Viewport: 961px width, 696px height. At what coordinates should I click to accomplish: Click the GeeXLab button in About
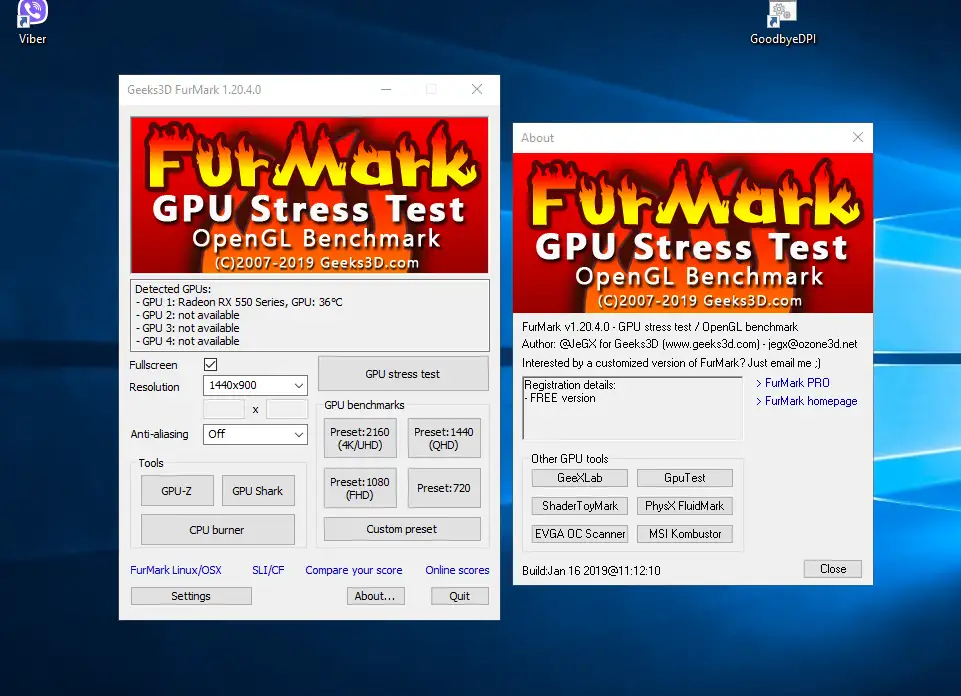click(x=580, y=478)
